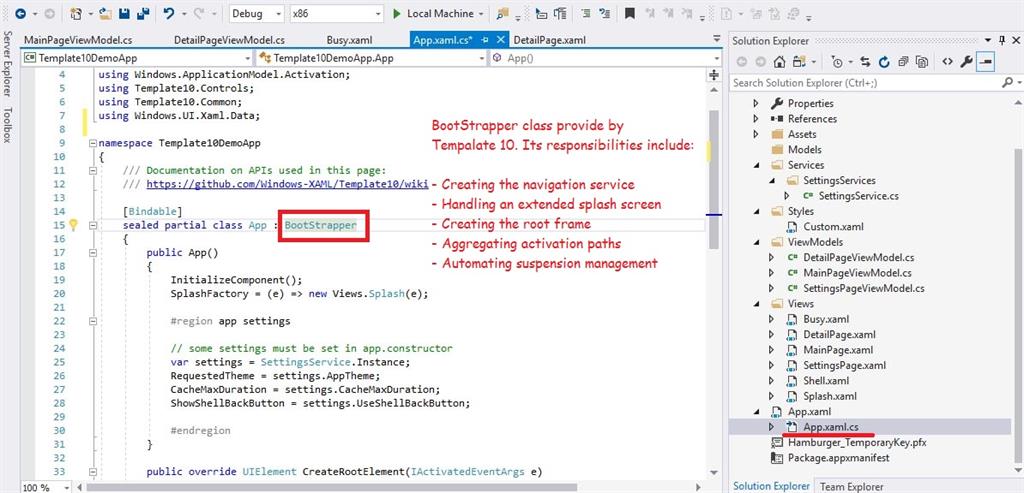Viewport: 1024px width, 493px height.
Task: Select Package.appxmanifest file
Action: [x=839, y=458]
